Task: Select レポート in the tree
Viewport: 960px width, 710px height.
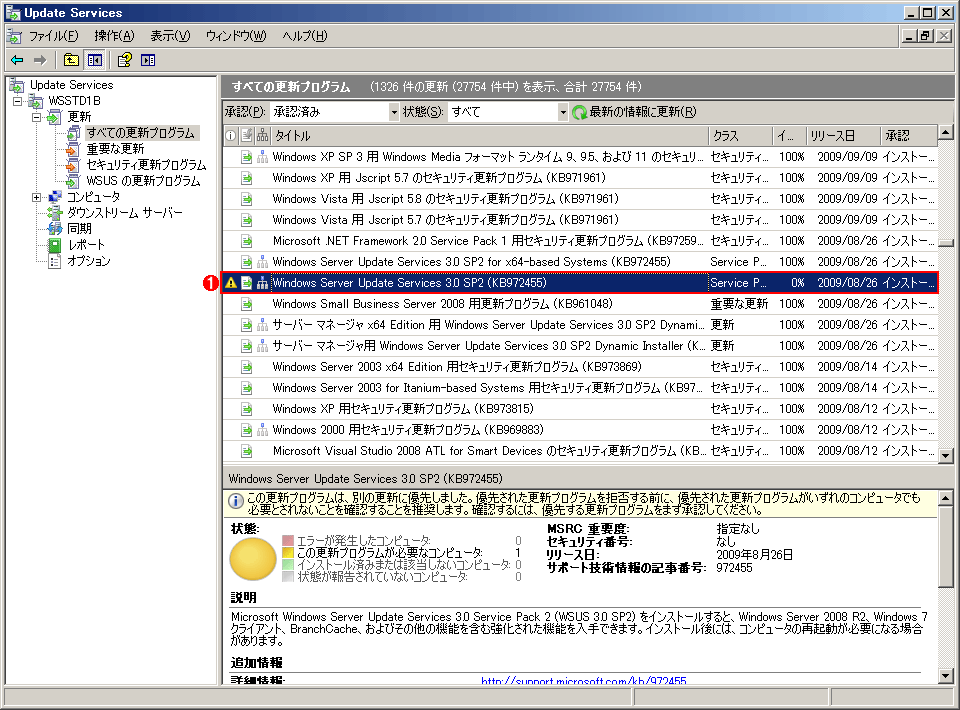Action: click(86, 245)
